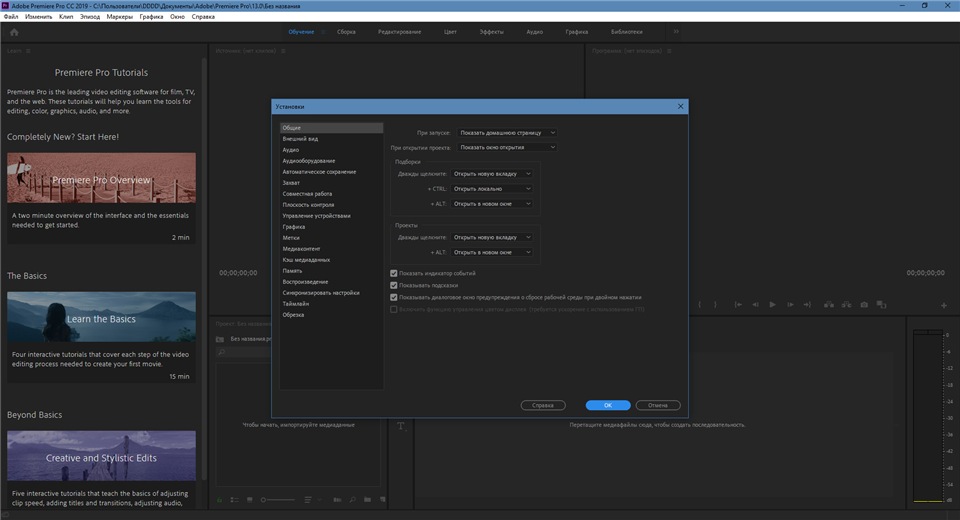Toggle Показать индикатор событий checkbox
The height and width of the screenshot is (520, 960).
pos(394,273)
